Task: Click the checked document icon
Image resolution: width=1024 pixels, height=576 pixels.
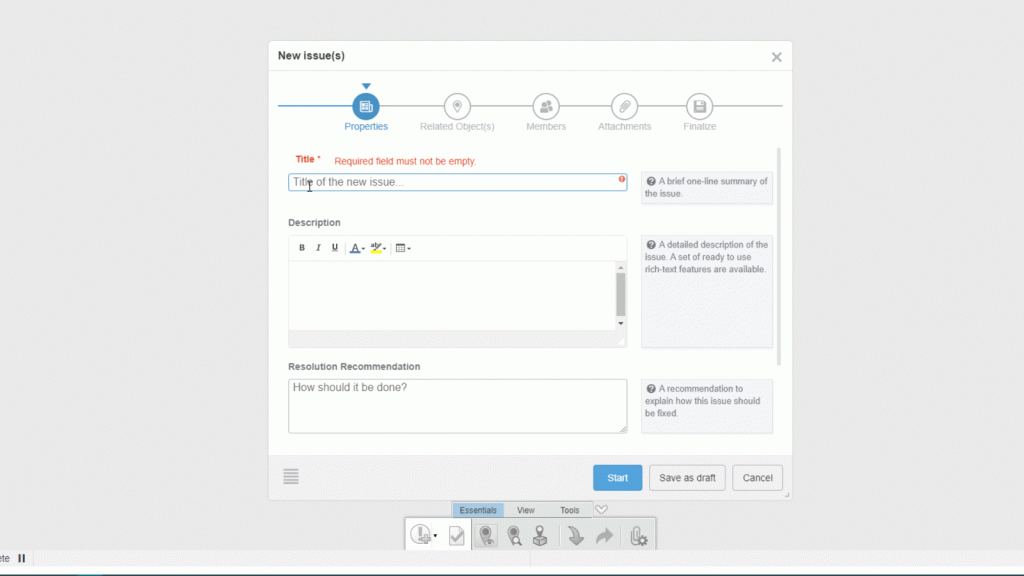Action: (x=456, y=537)
